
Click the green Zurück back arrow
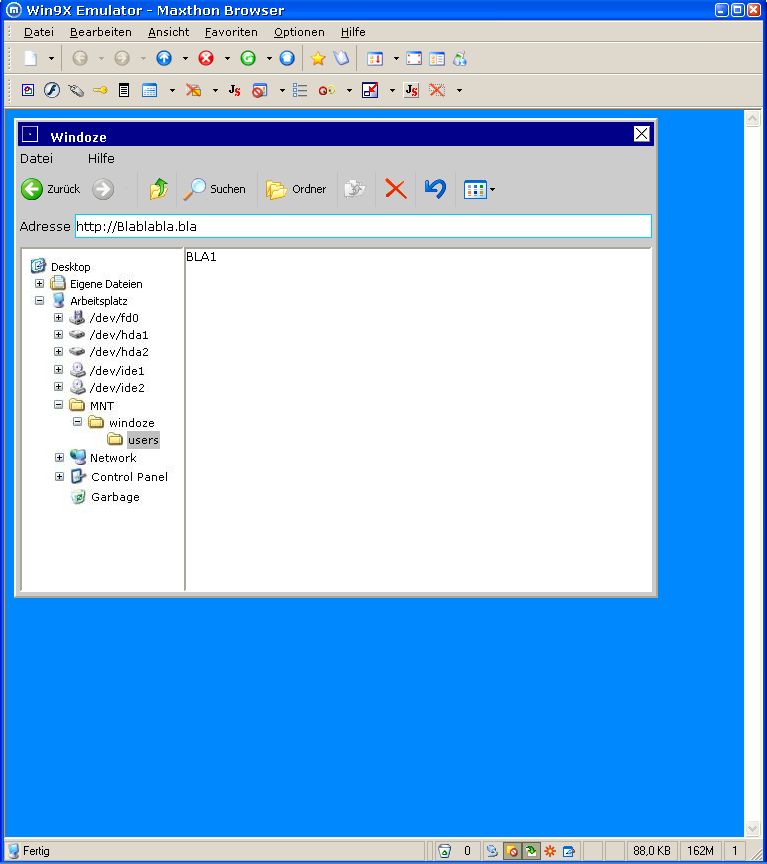[x=32, y=189]
